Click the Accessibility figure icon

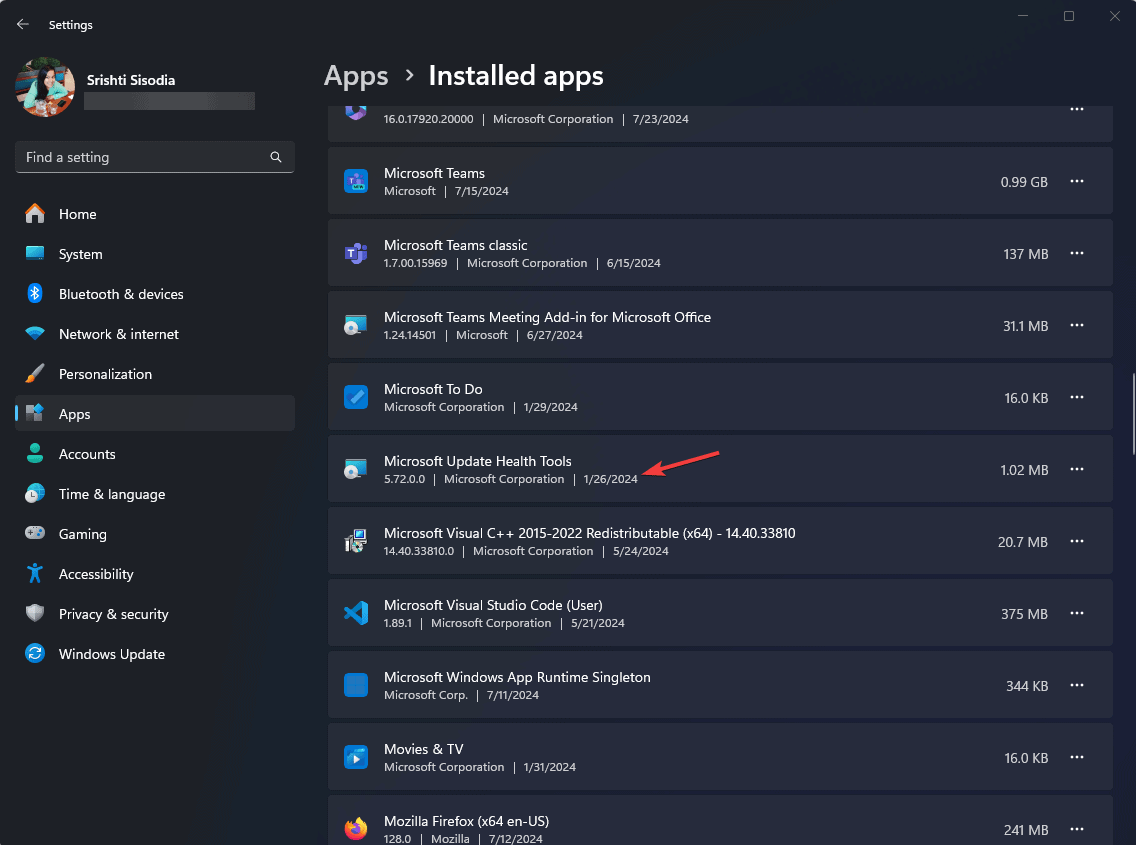[35, 573]
